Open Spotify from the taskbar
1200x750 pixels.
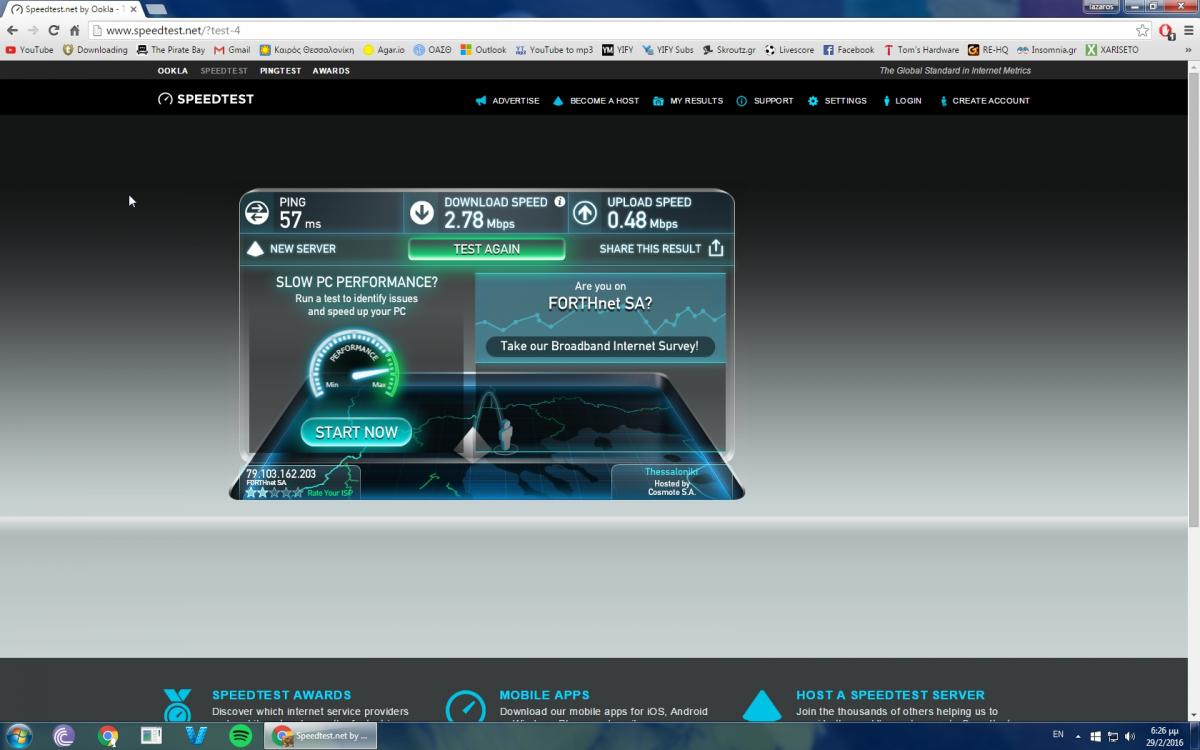coord(240,736)
